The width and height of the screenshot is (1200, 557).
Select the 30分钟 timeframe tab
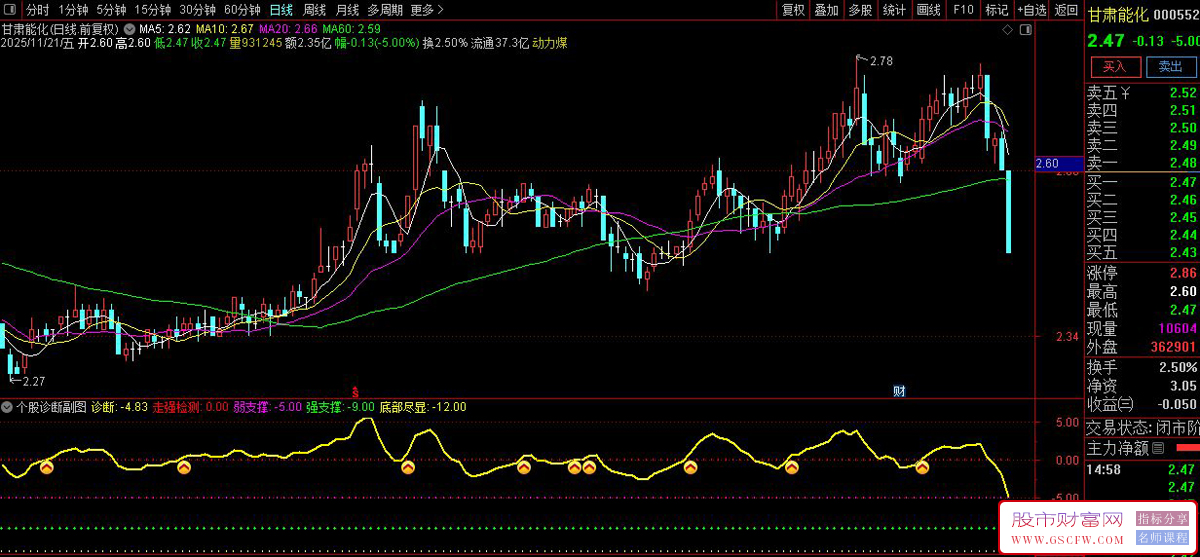197,10
